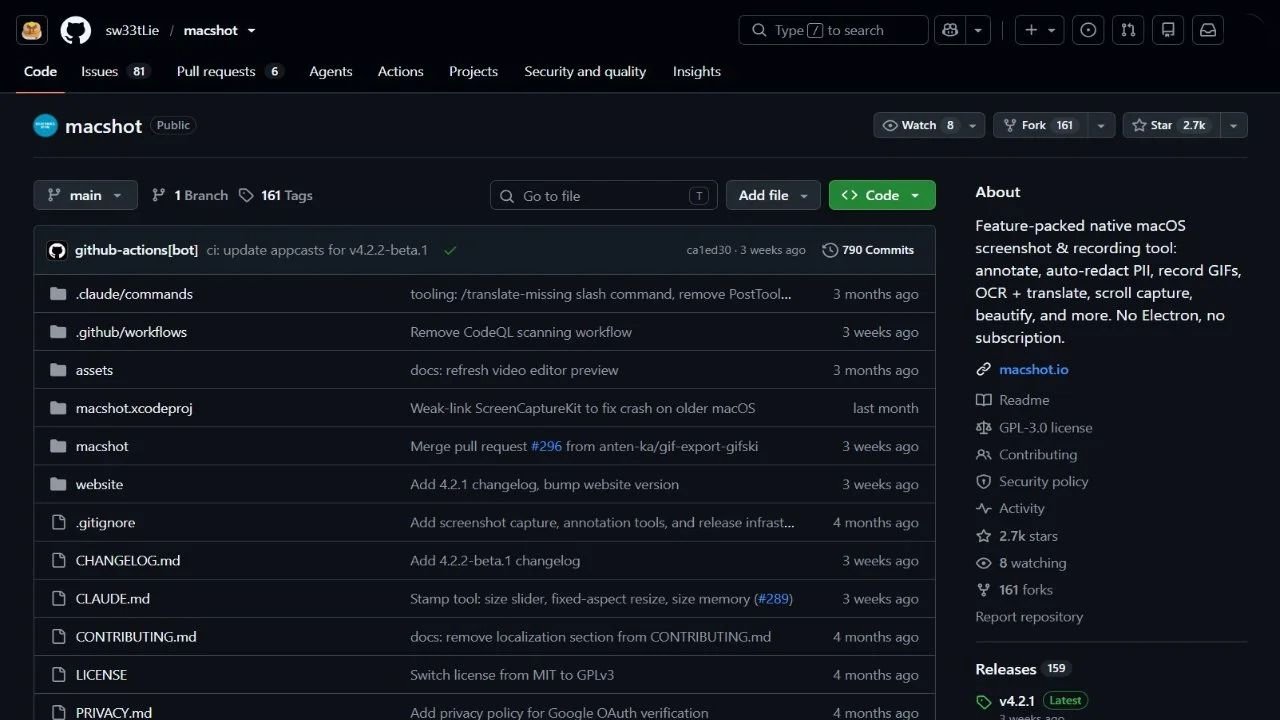Click the Go to file search field

603,195
